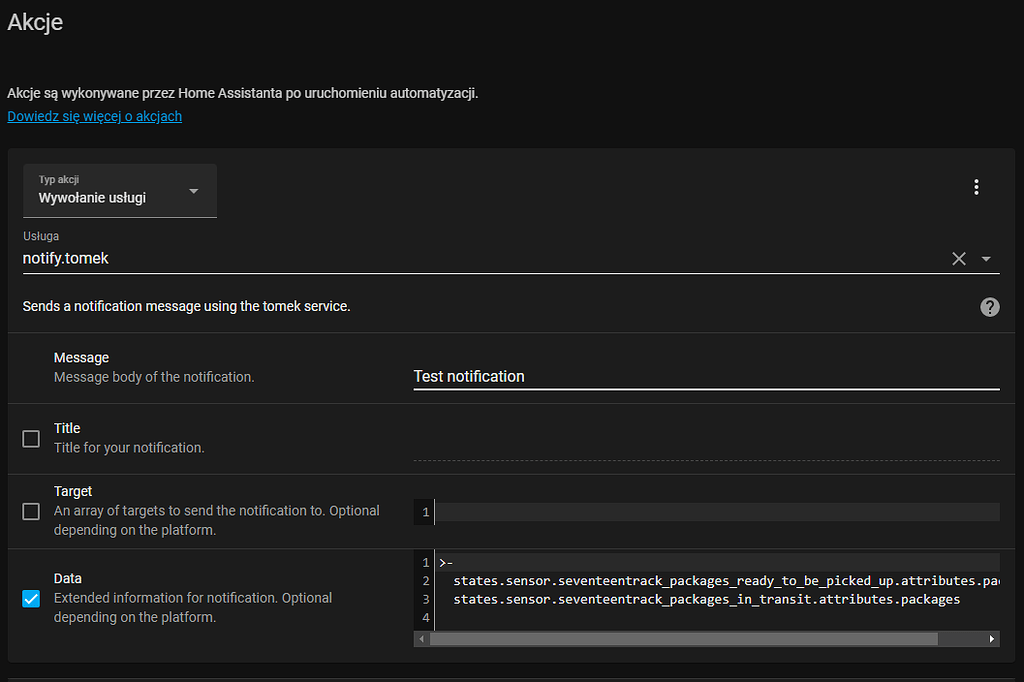Image resolution: width=1024 pixels, height=682 pixels.
Task: Click the Message label
Action: (82, 358)
